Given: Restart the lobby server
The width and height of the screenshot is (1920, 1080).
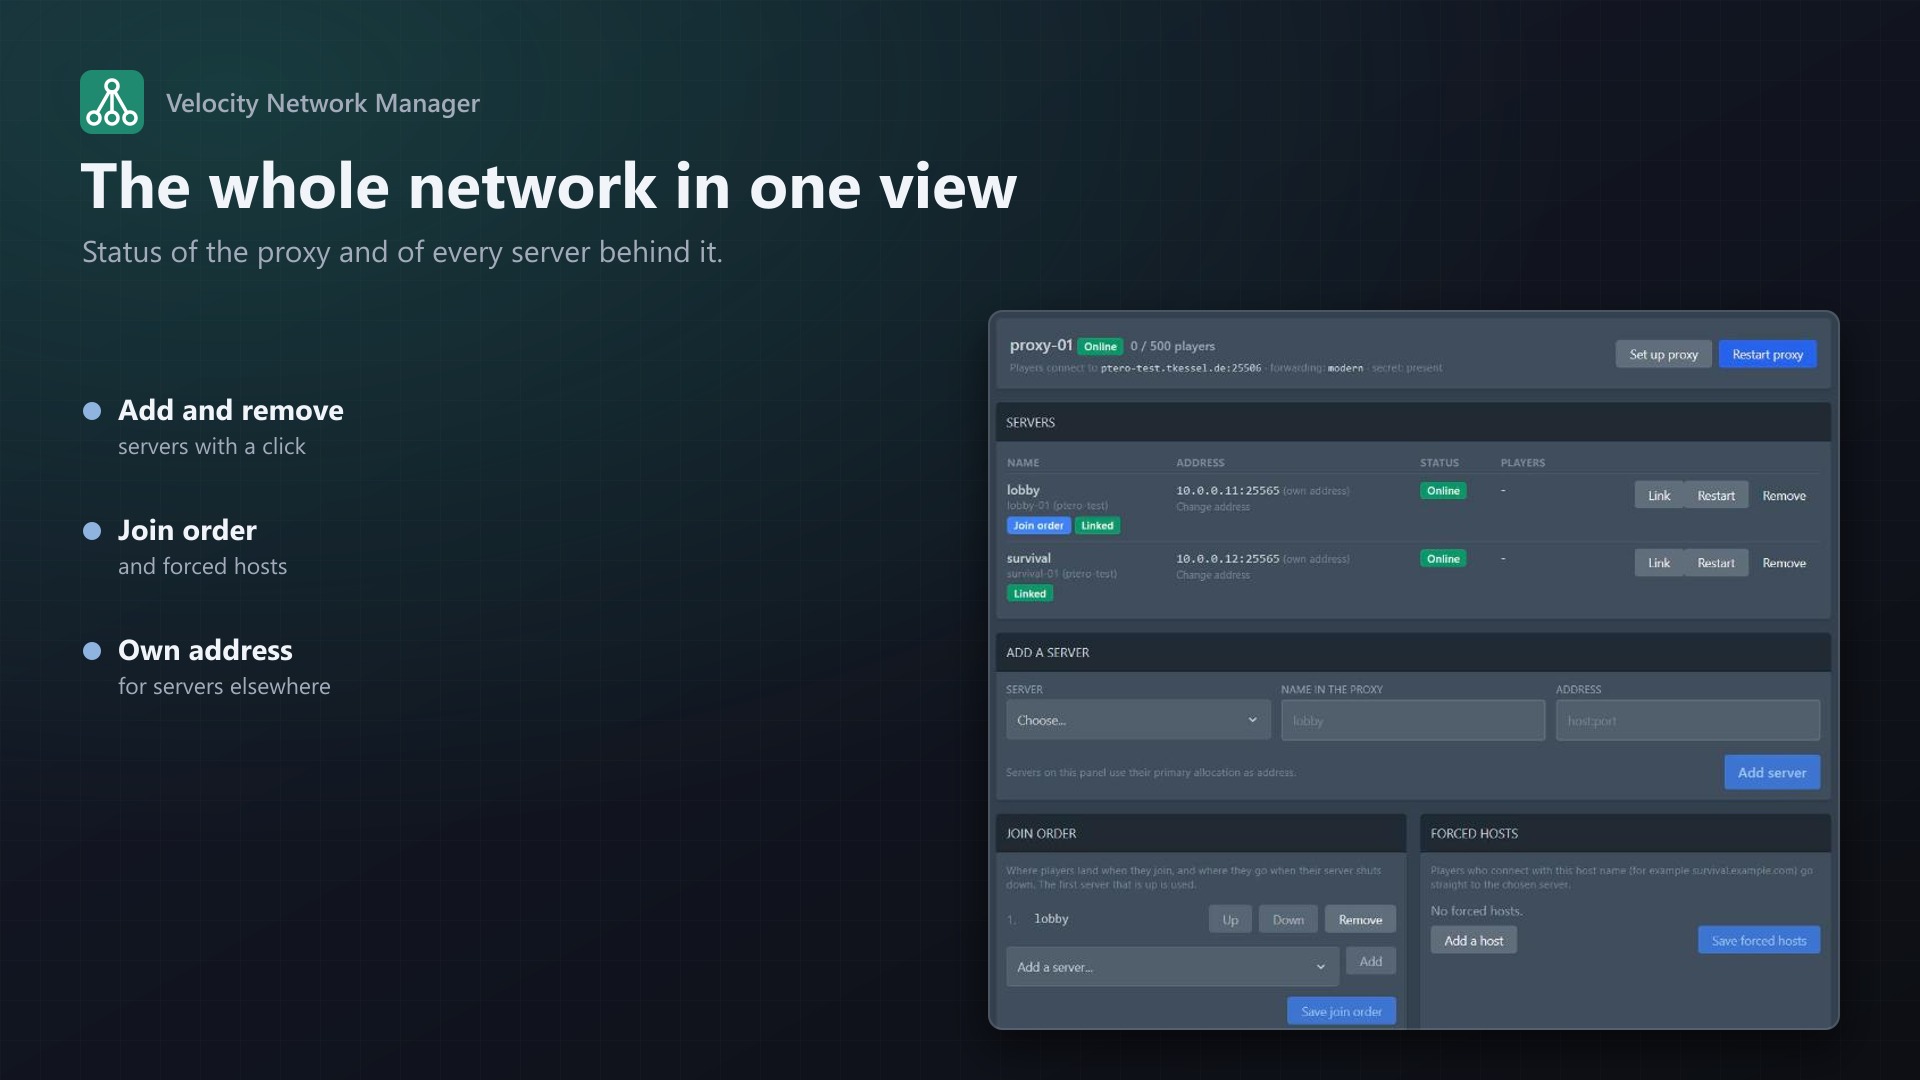Looking at the screenshot, I should (x=1716, y=495).
